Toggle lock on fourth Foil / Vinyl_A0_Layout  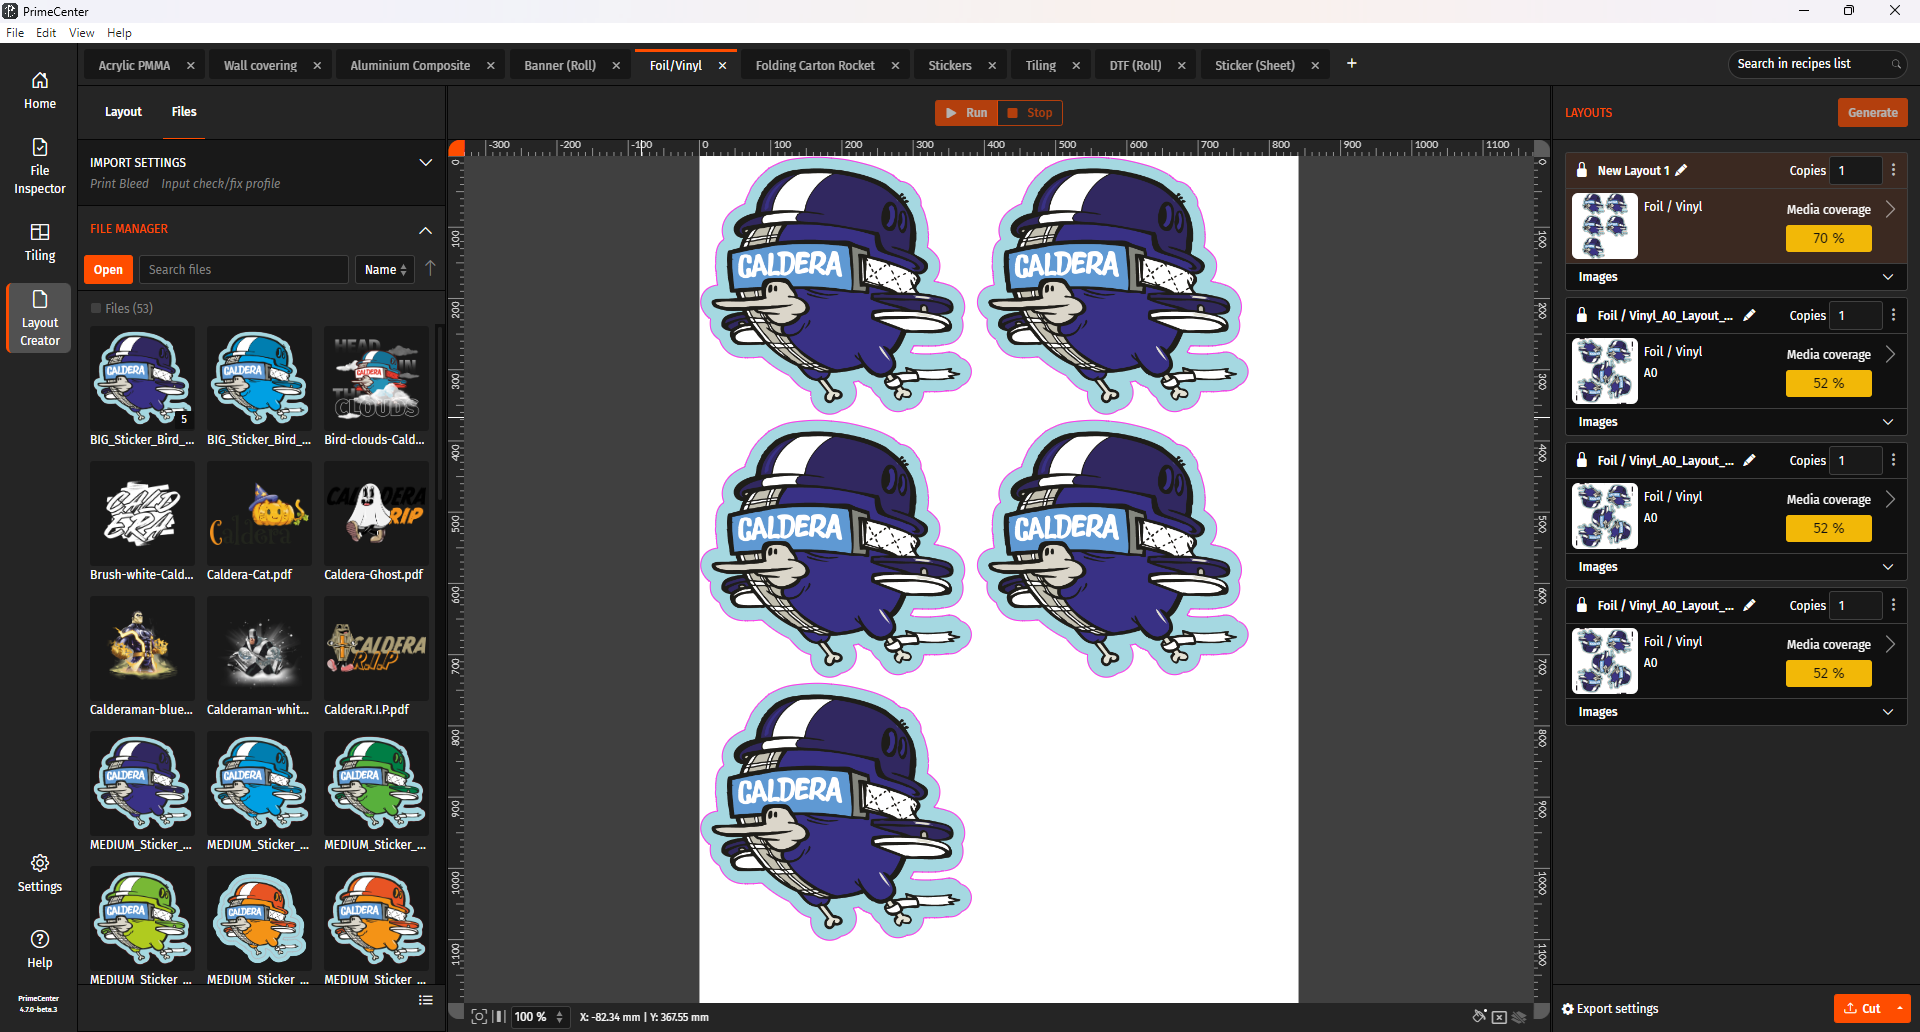coord(1582,605)
